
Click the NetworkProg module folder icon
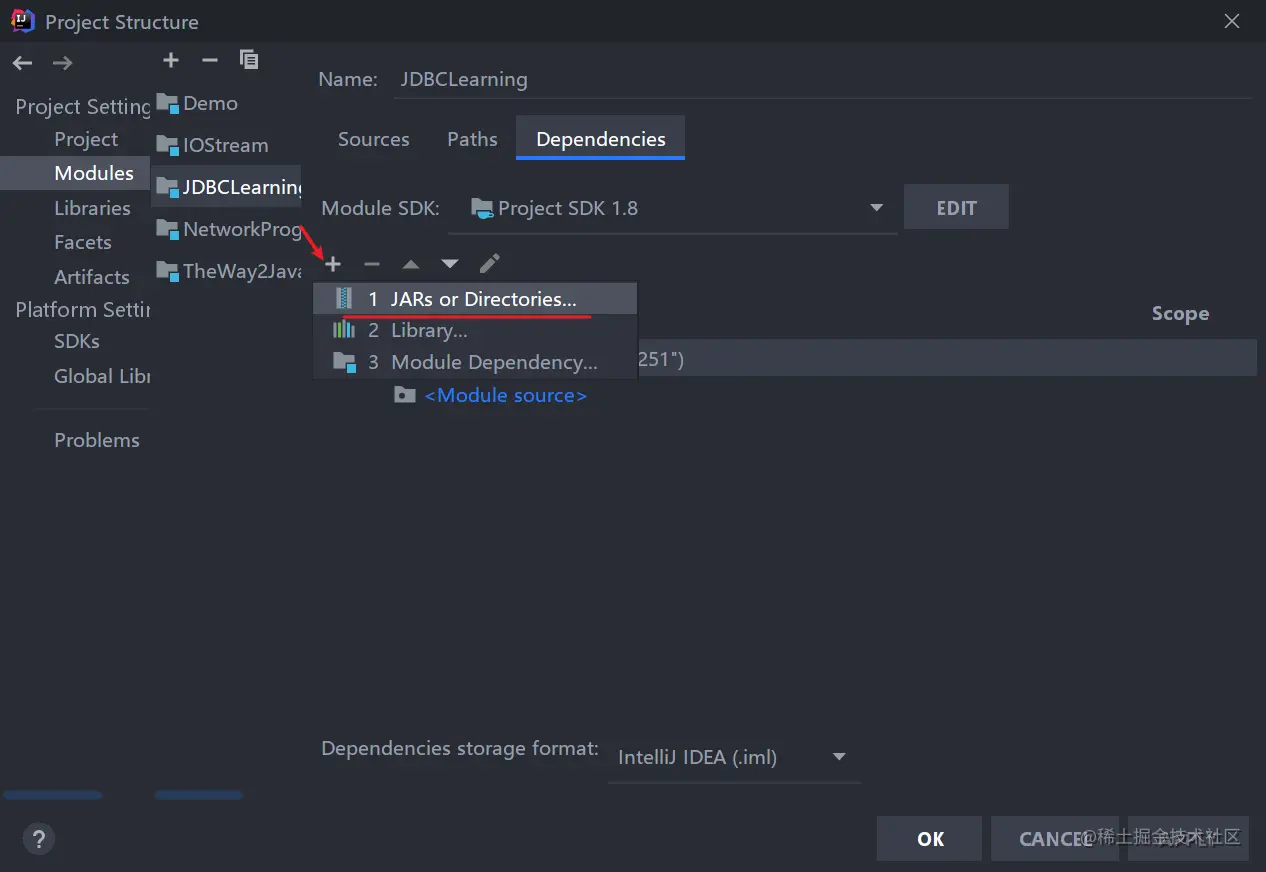pyautogui.click(x=168, y=229)
